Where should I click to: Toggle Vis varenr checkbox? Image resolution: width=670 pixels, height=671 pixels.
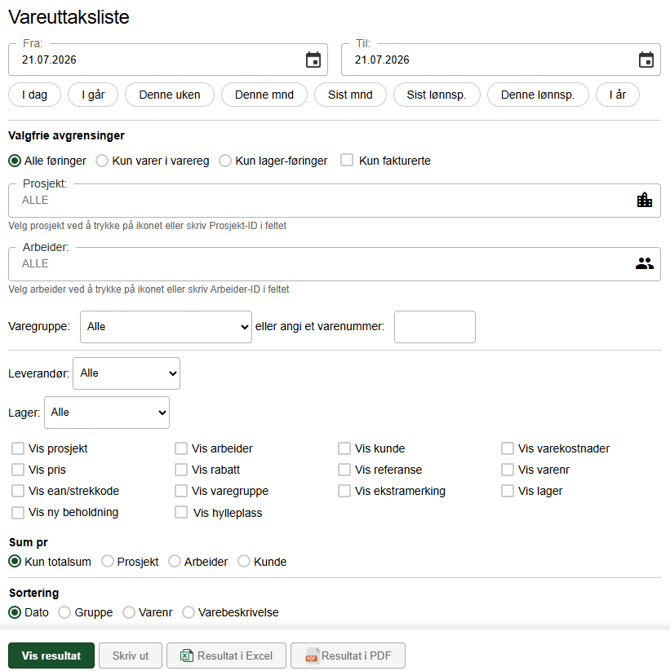pos(507,469)
